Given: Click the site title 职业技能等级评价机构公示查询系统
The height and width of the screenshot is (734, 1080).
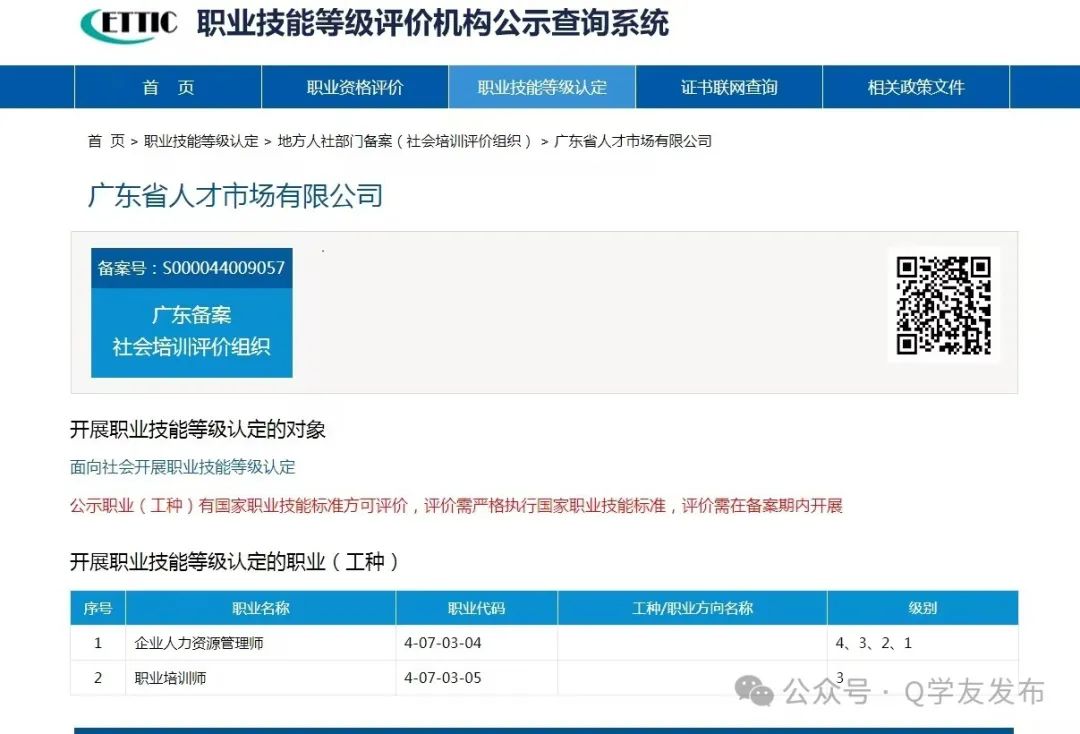Looking at the screenshot, I should (x=433, y=23).
